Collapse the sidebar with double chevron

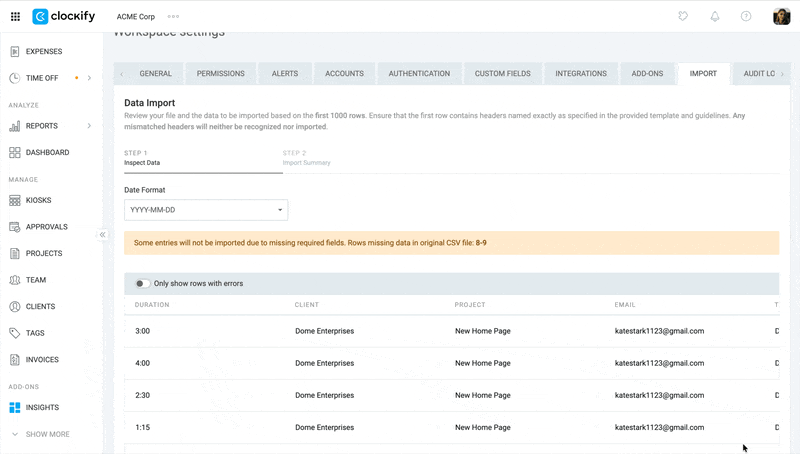pos(102,235)
